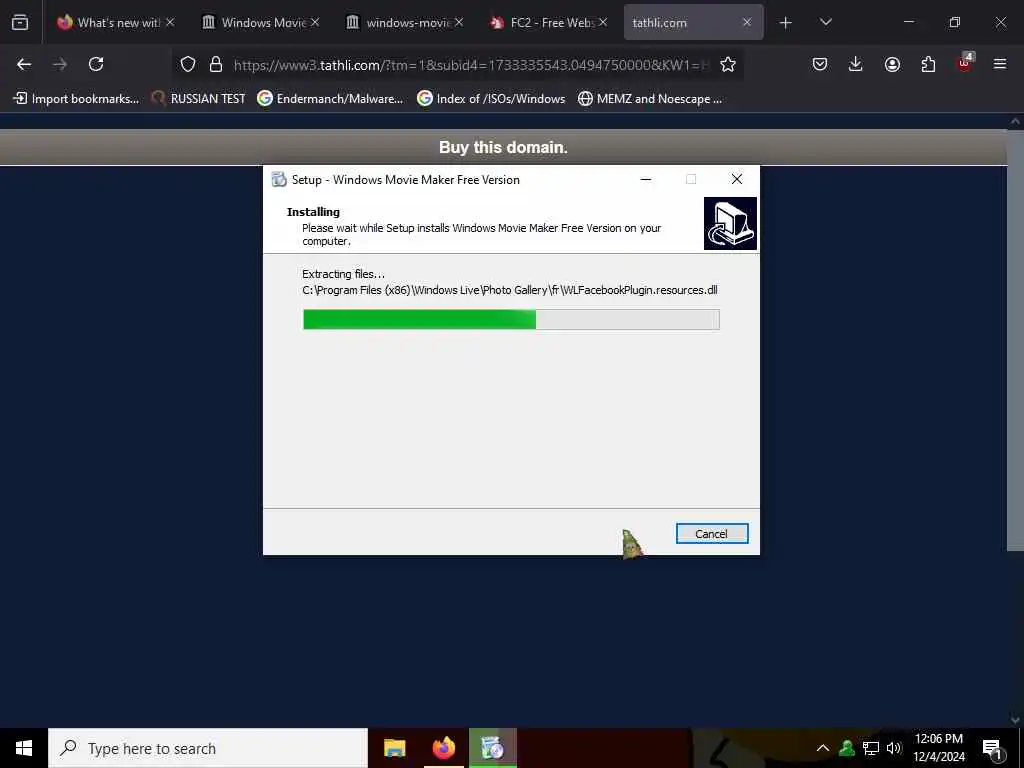Open the extensions puzzle icon
Viewport: 1024px width, 768px height.
click(928, 64)
